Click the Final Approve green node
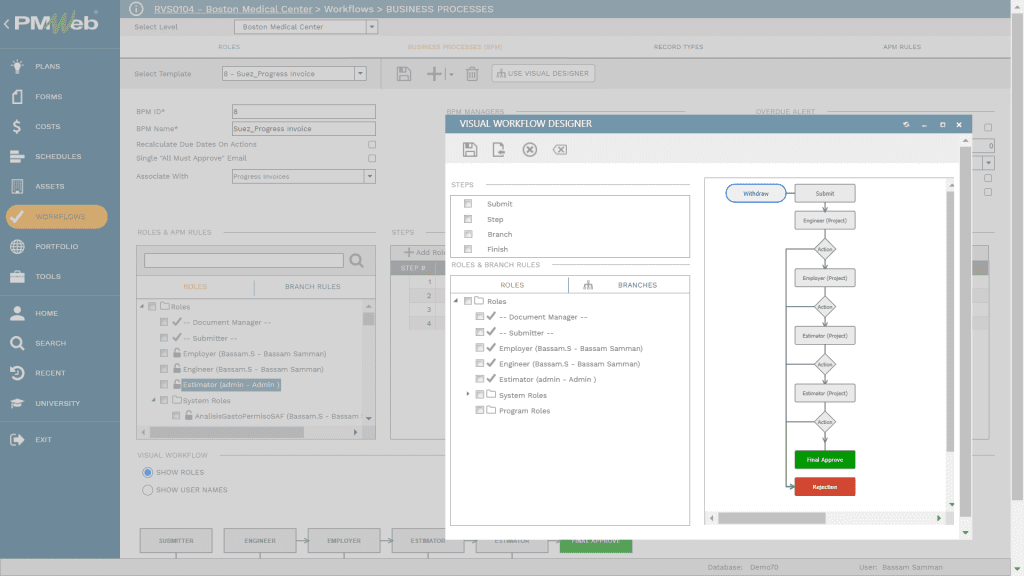Viewport: 1024px width, 576px height. coord(825,460)
